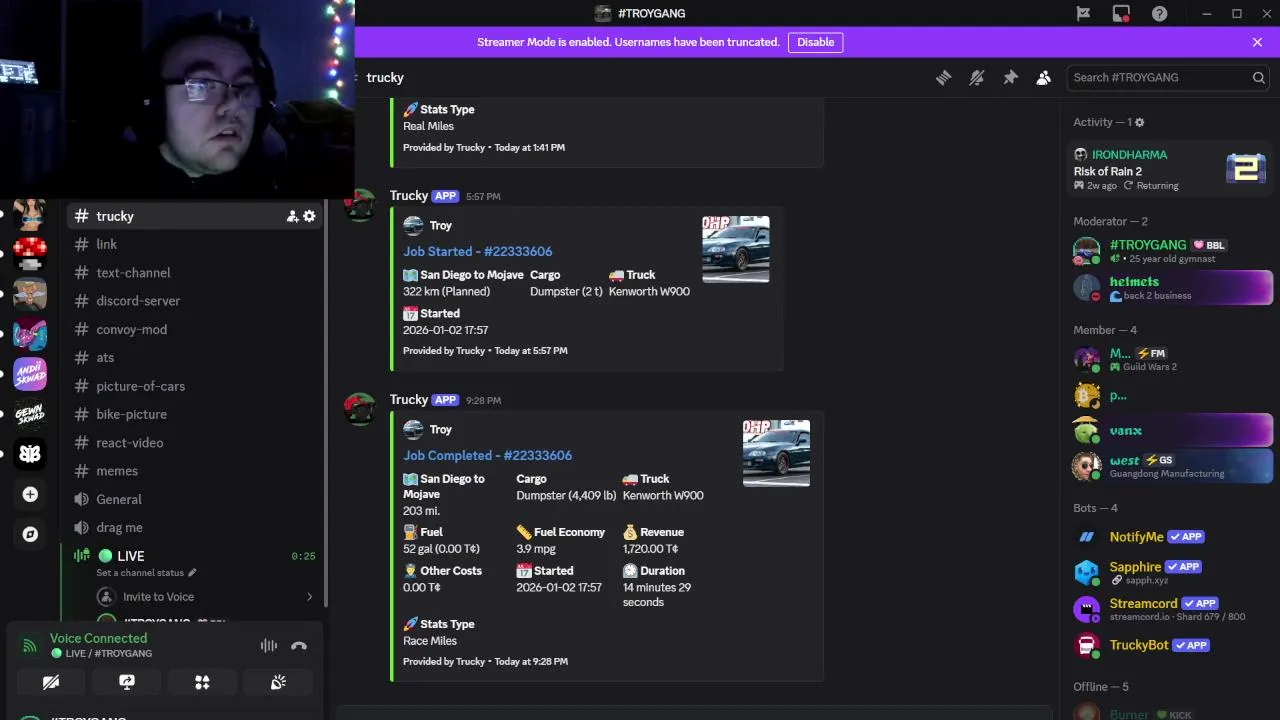This screenshot has height=720, width=1280.
Task: Open the soundboard icon
Action: [x=278, y=682]
